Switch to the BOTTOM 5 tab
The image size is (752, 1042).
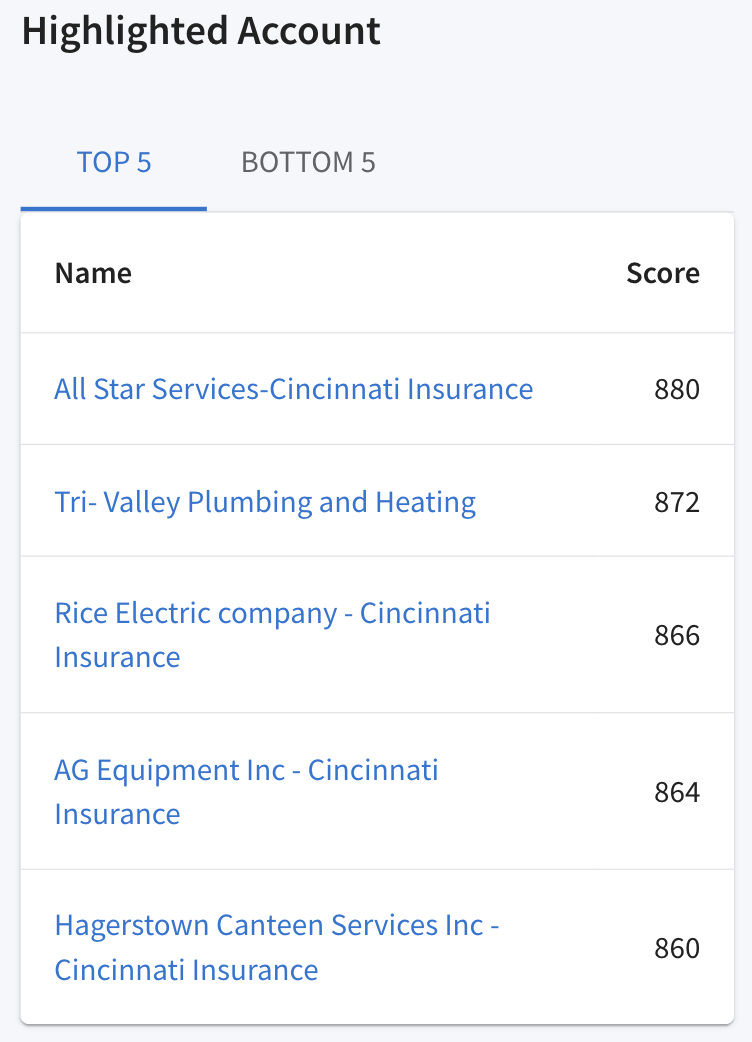(x=308, y=163)
